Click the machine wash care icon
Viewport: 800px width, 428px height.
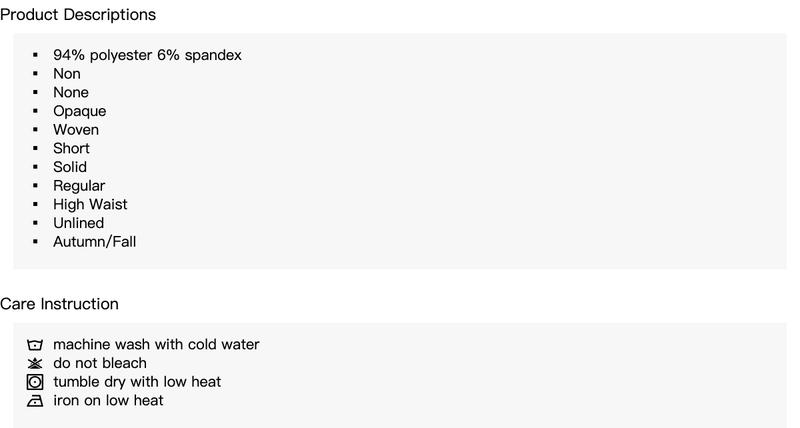pyautogui.click(x=35, y=345)
